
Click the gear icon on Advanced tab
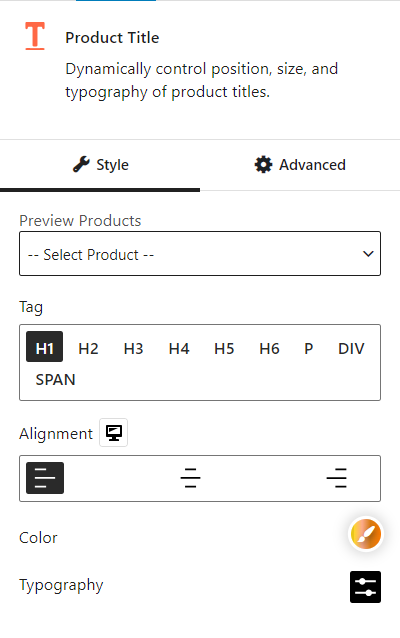[263, 164]
